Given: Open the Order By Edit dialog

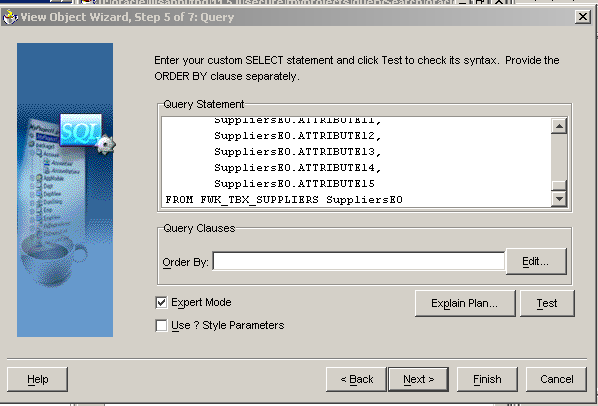Looking at the screenshot, I should [535, 262].
